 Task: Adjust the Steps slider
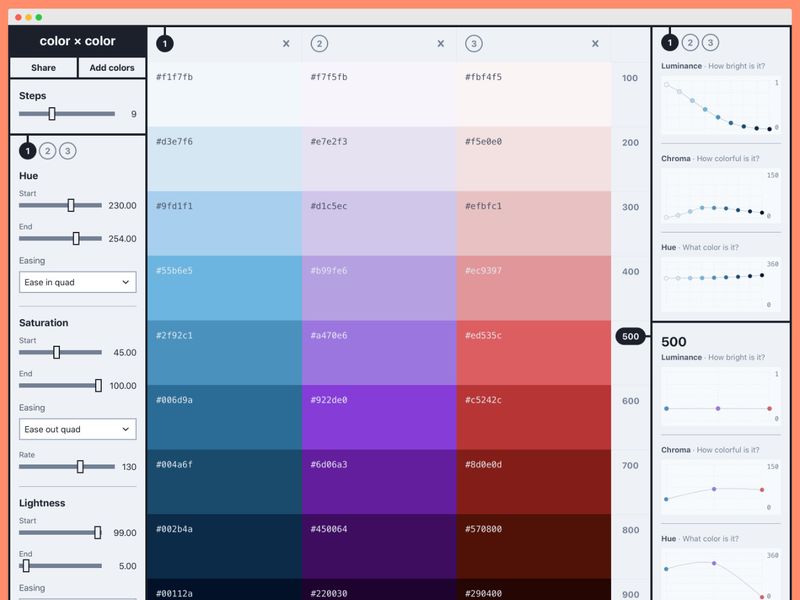50,113
